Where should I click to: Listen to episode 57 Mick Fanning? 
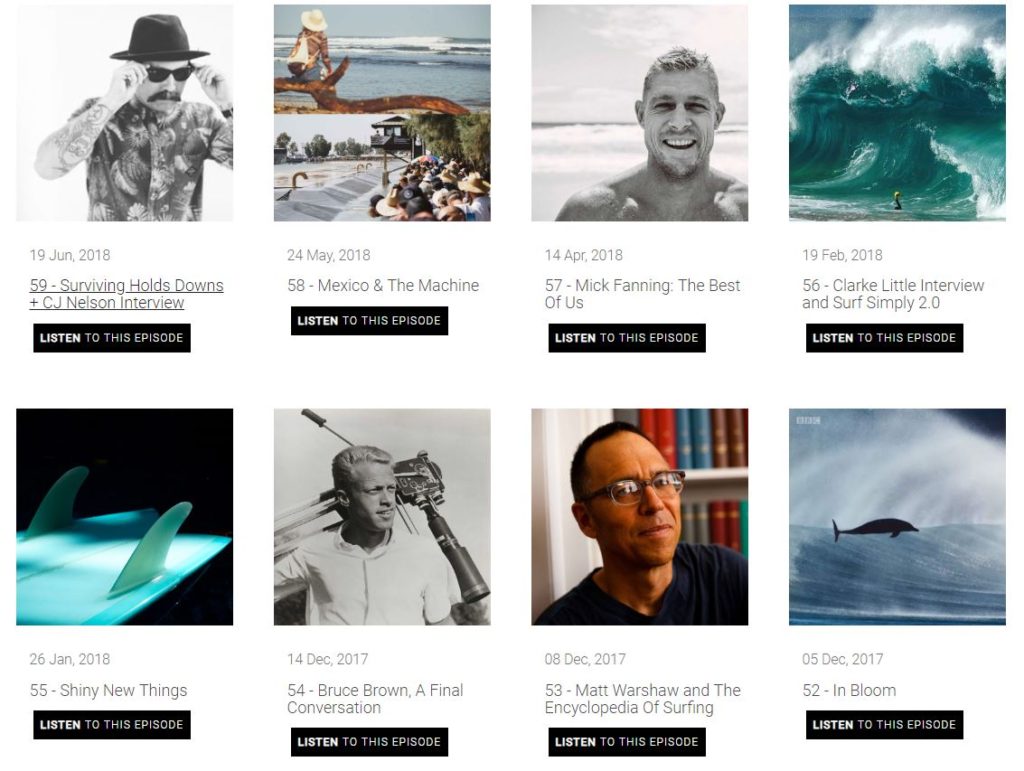click(x=627, y=338)
